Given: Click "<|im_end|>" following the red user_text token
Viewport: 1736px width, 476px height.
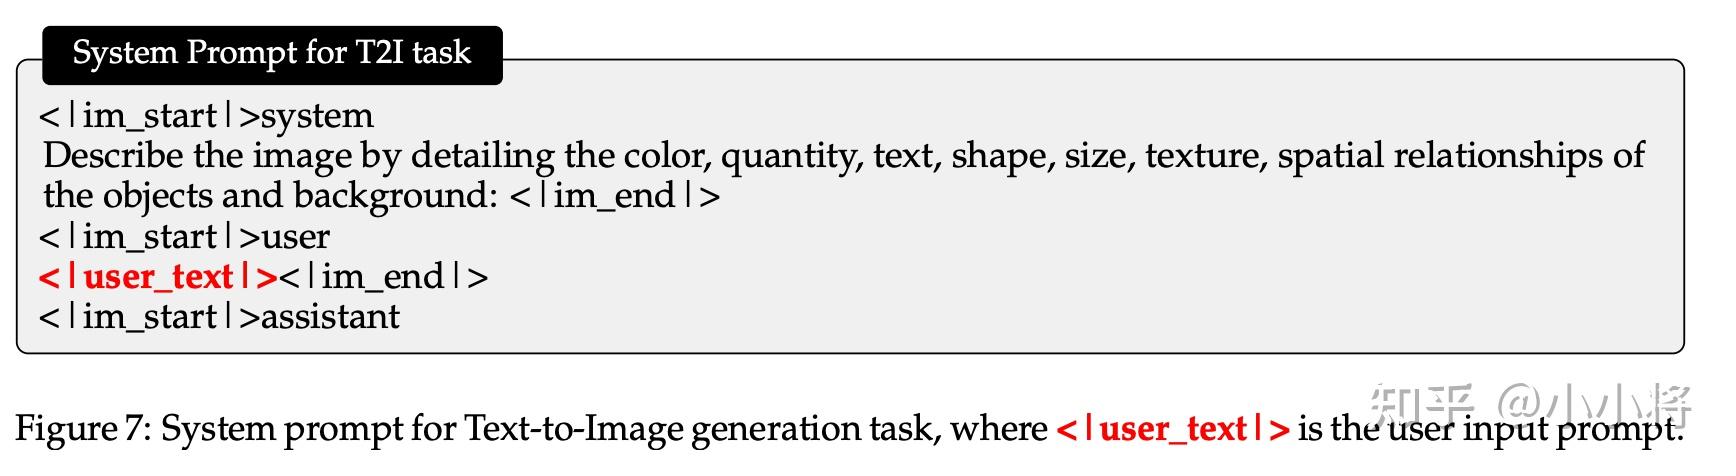Looking at the screenshot, I should click(384, 277).
